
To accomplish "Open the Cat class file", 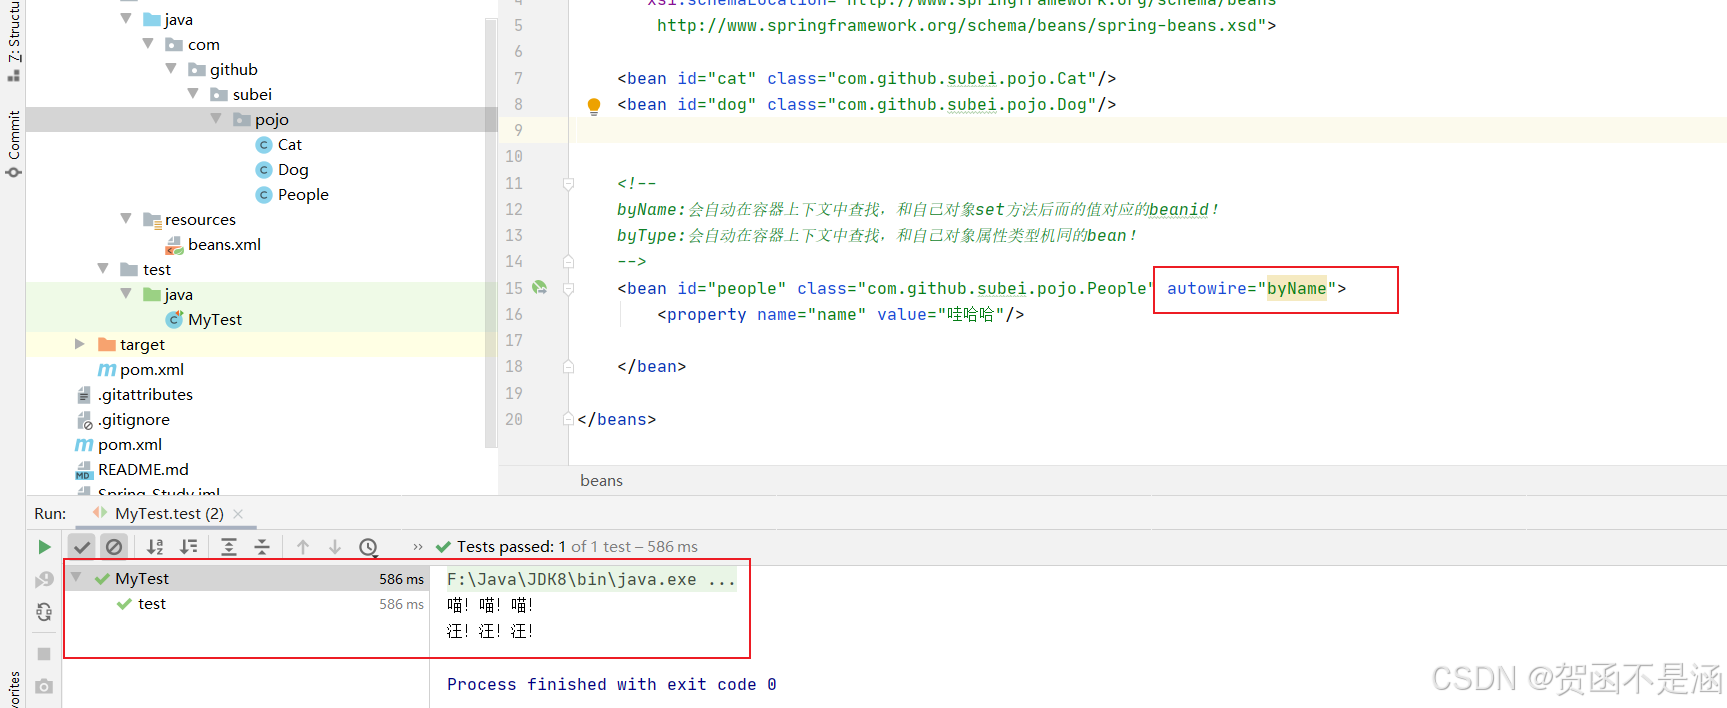I will coord(289,144).
